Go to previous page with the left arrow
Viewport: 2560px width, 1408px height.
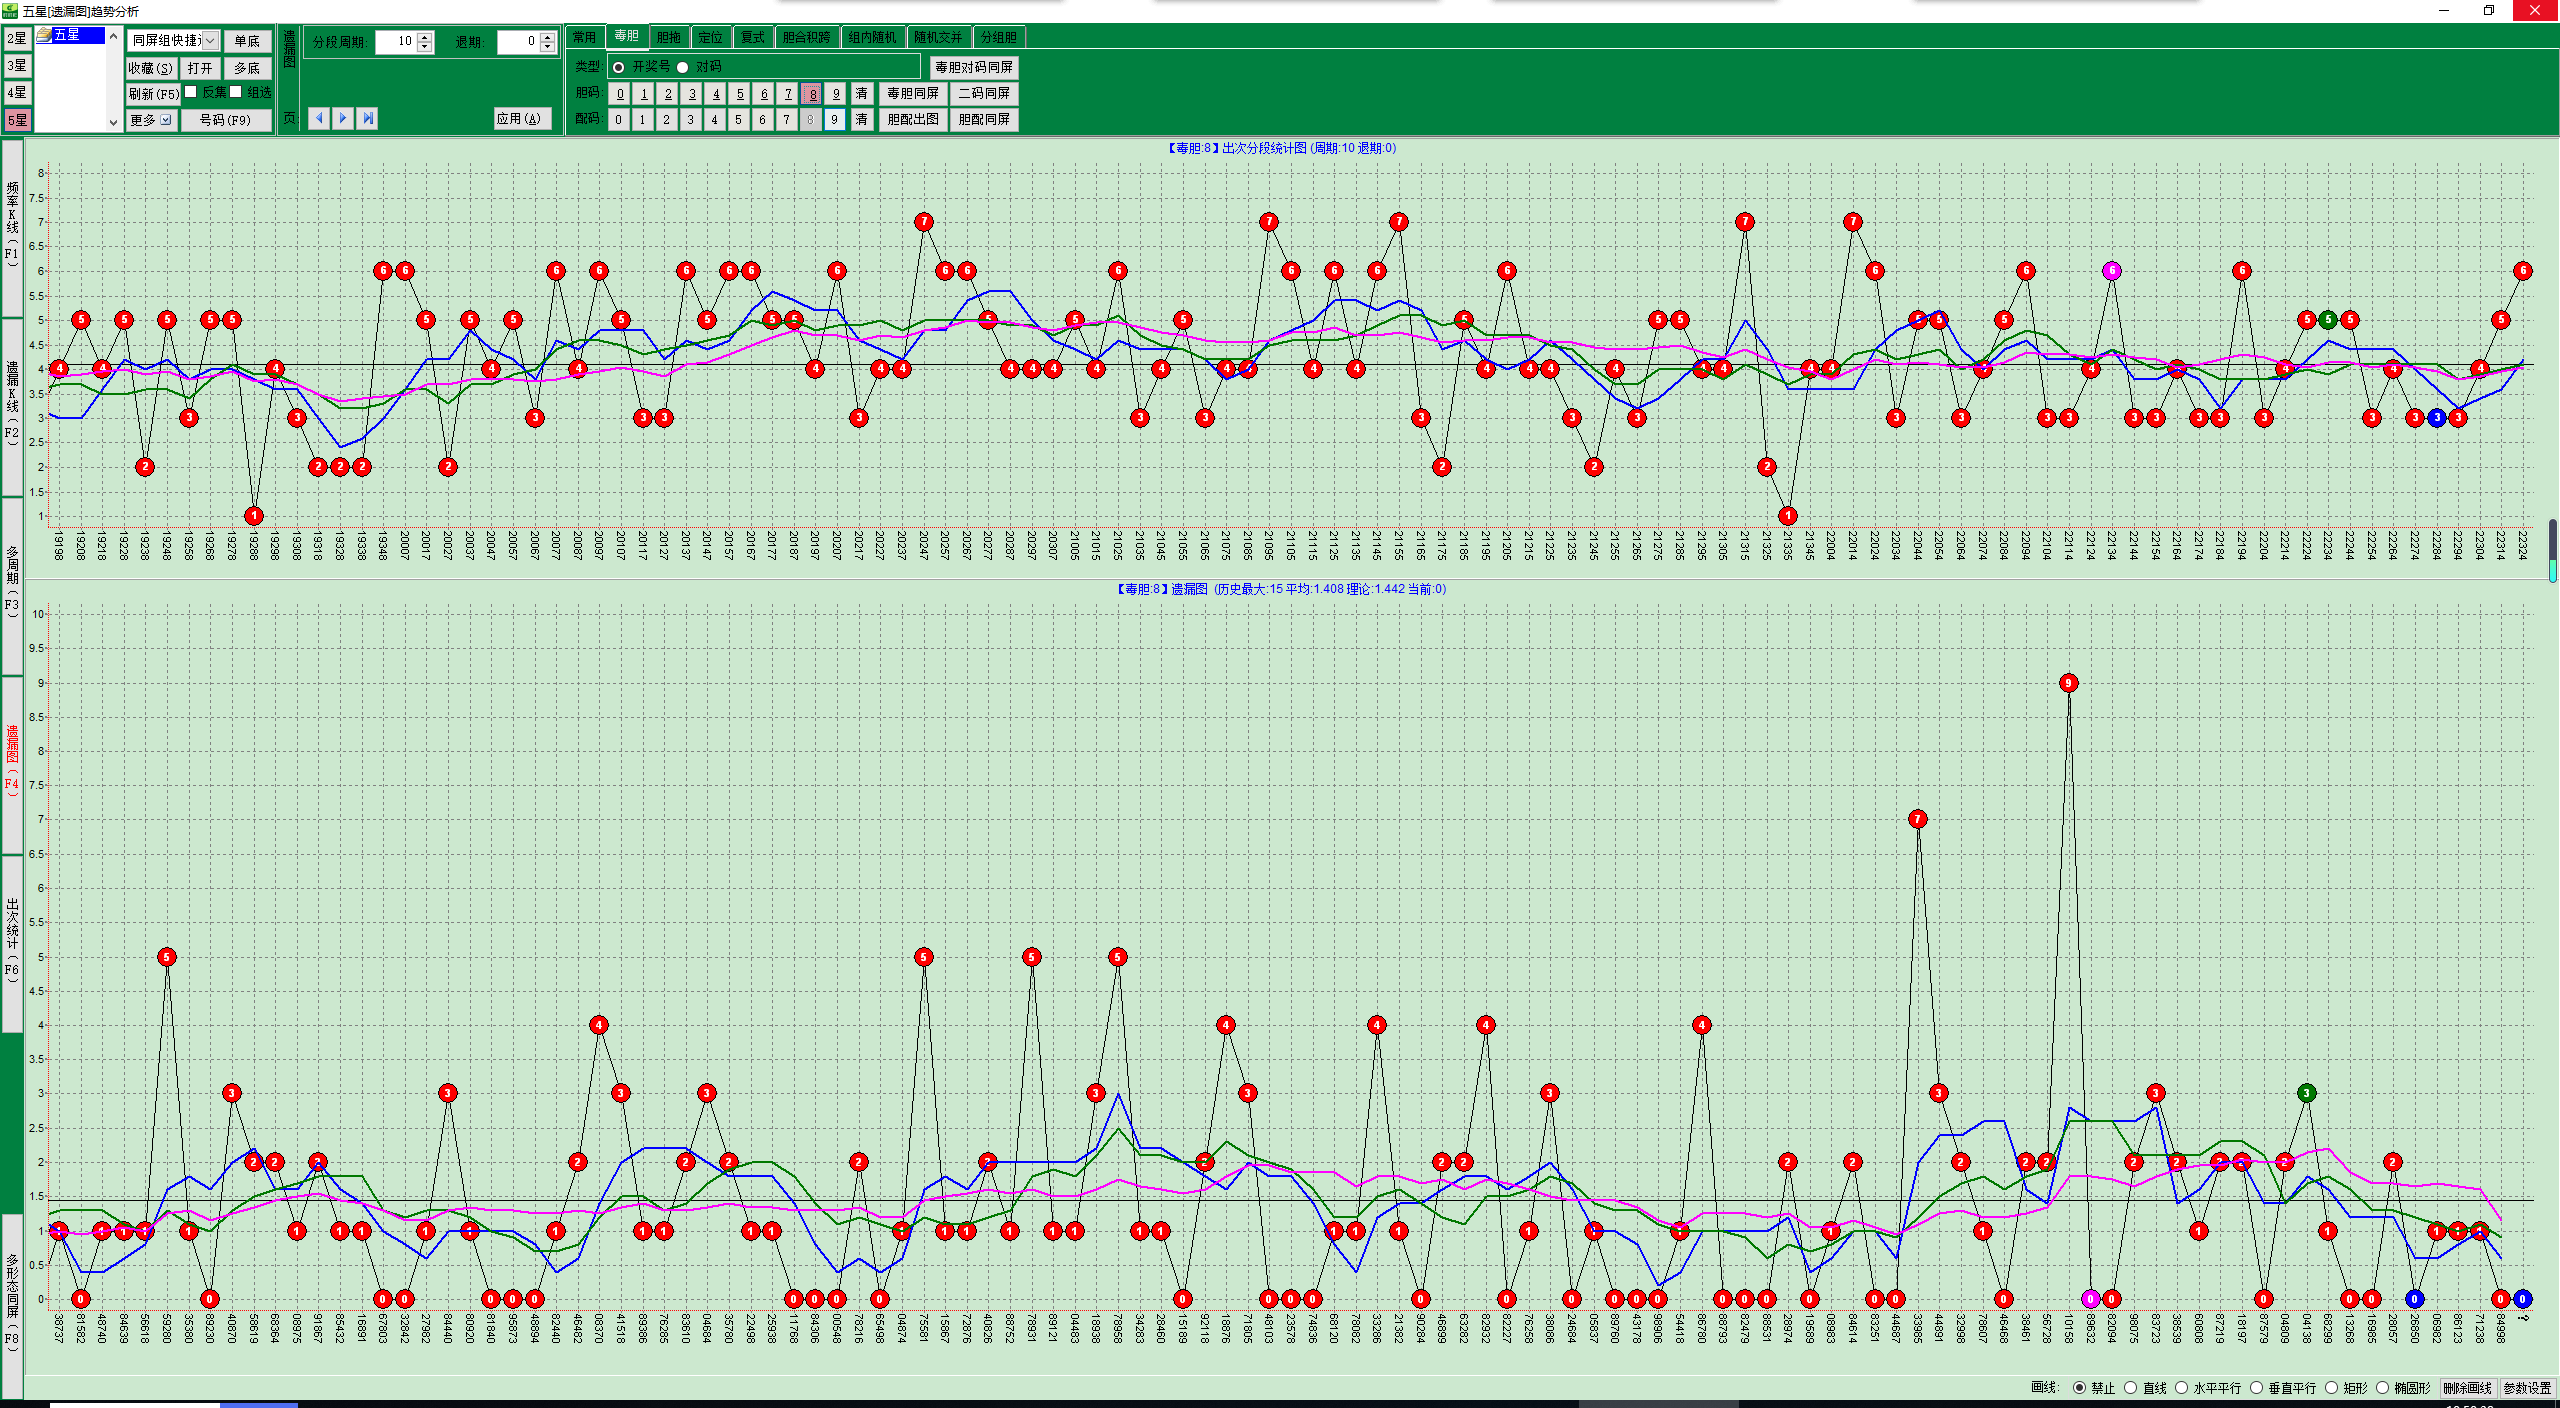[319, 118]
